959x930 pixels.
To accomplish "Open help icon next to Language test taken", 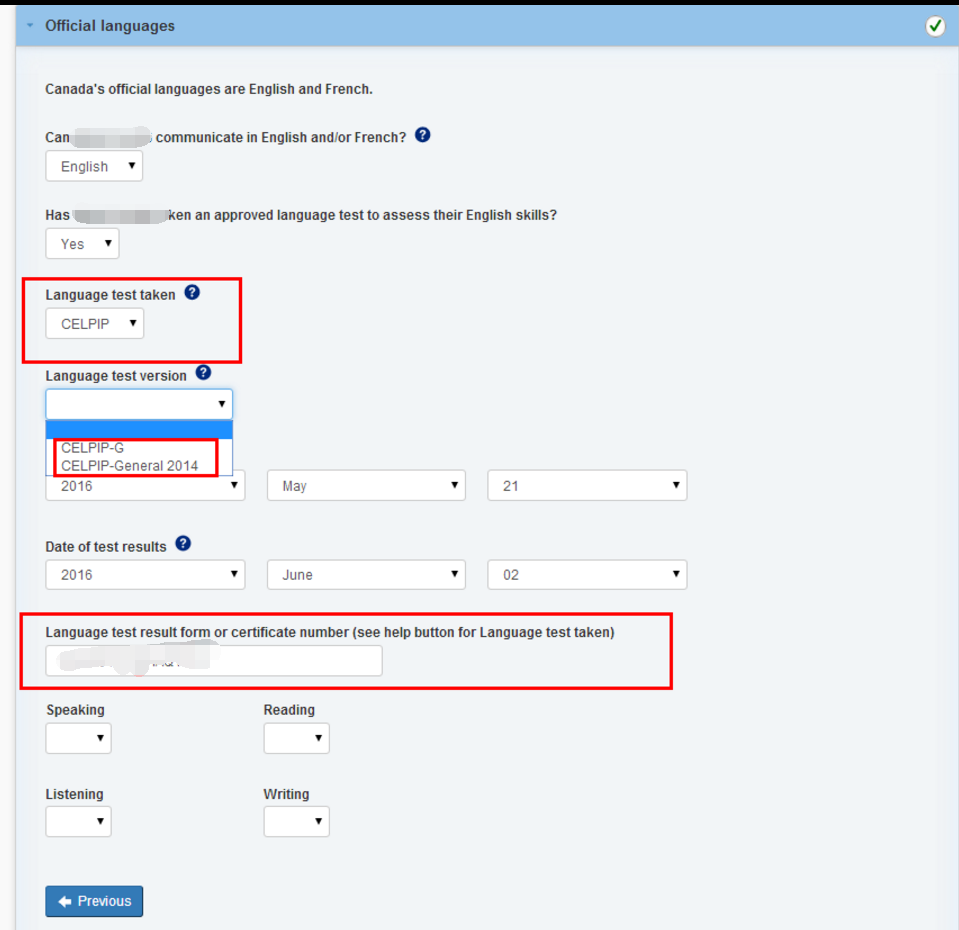I will pos(192,293).
